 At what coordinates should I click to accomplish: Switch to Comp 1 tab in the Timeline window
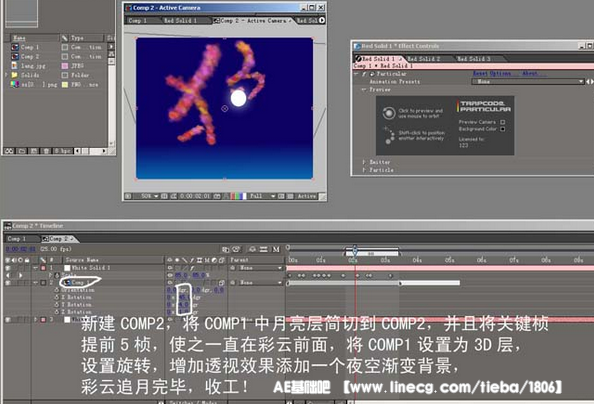[17, 239]
